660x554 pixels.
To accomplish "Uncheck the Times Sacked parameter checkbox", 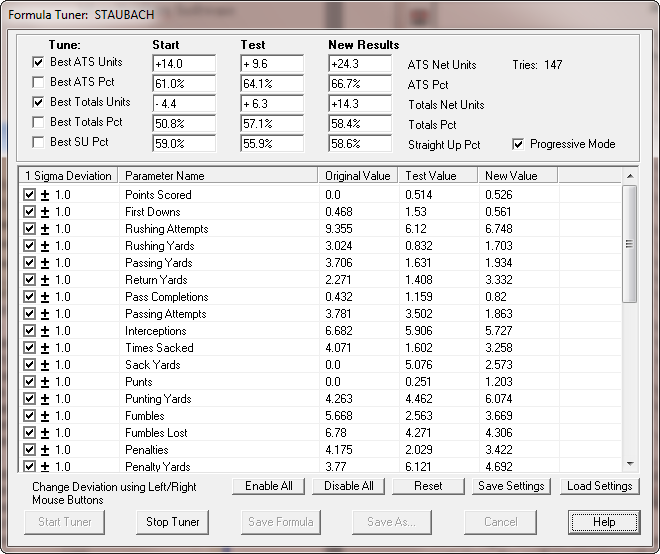I will (x=29, y=348).
